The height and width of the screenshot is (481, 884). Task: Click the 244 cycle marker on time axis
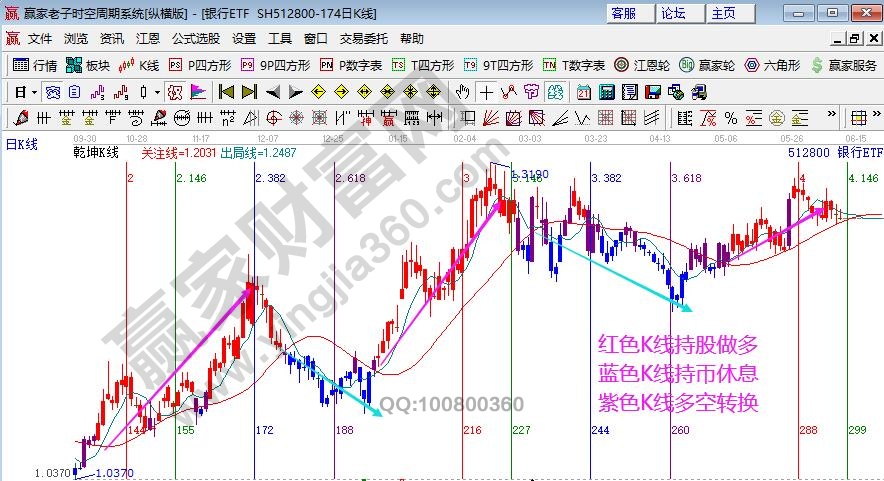pos(600,429)
